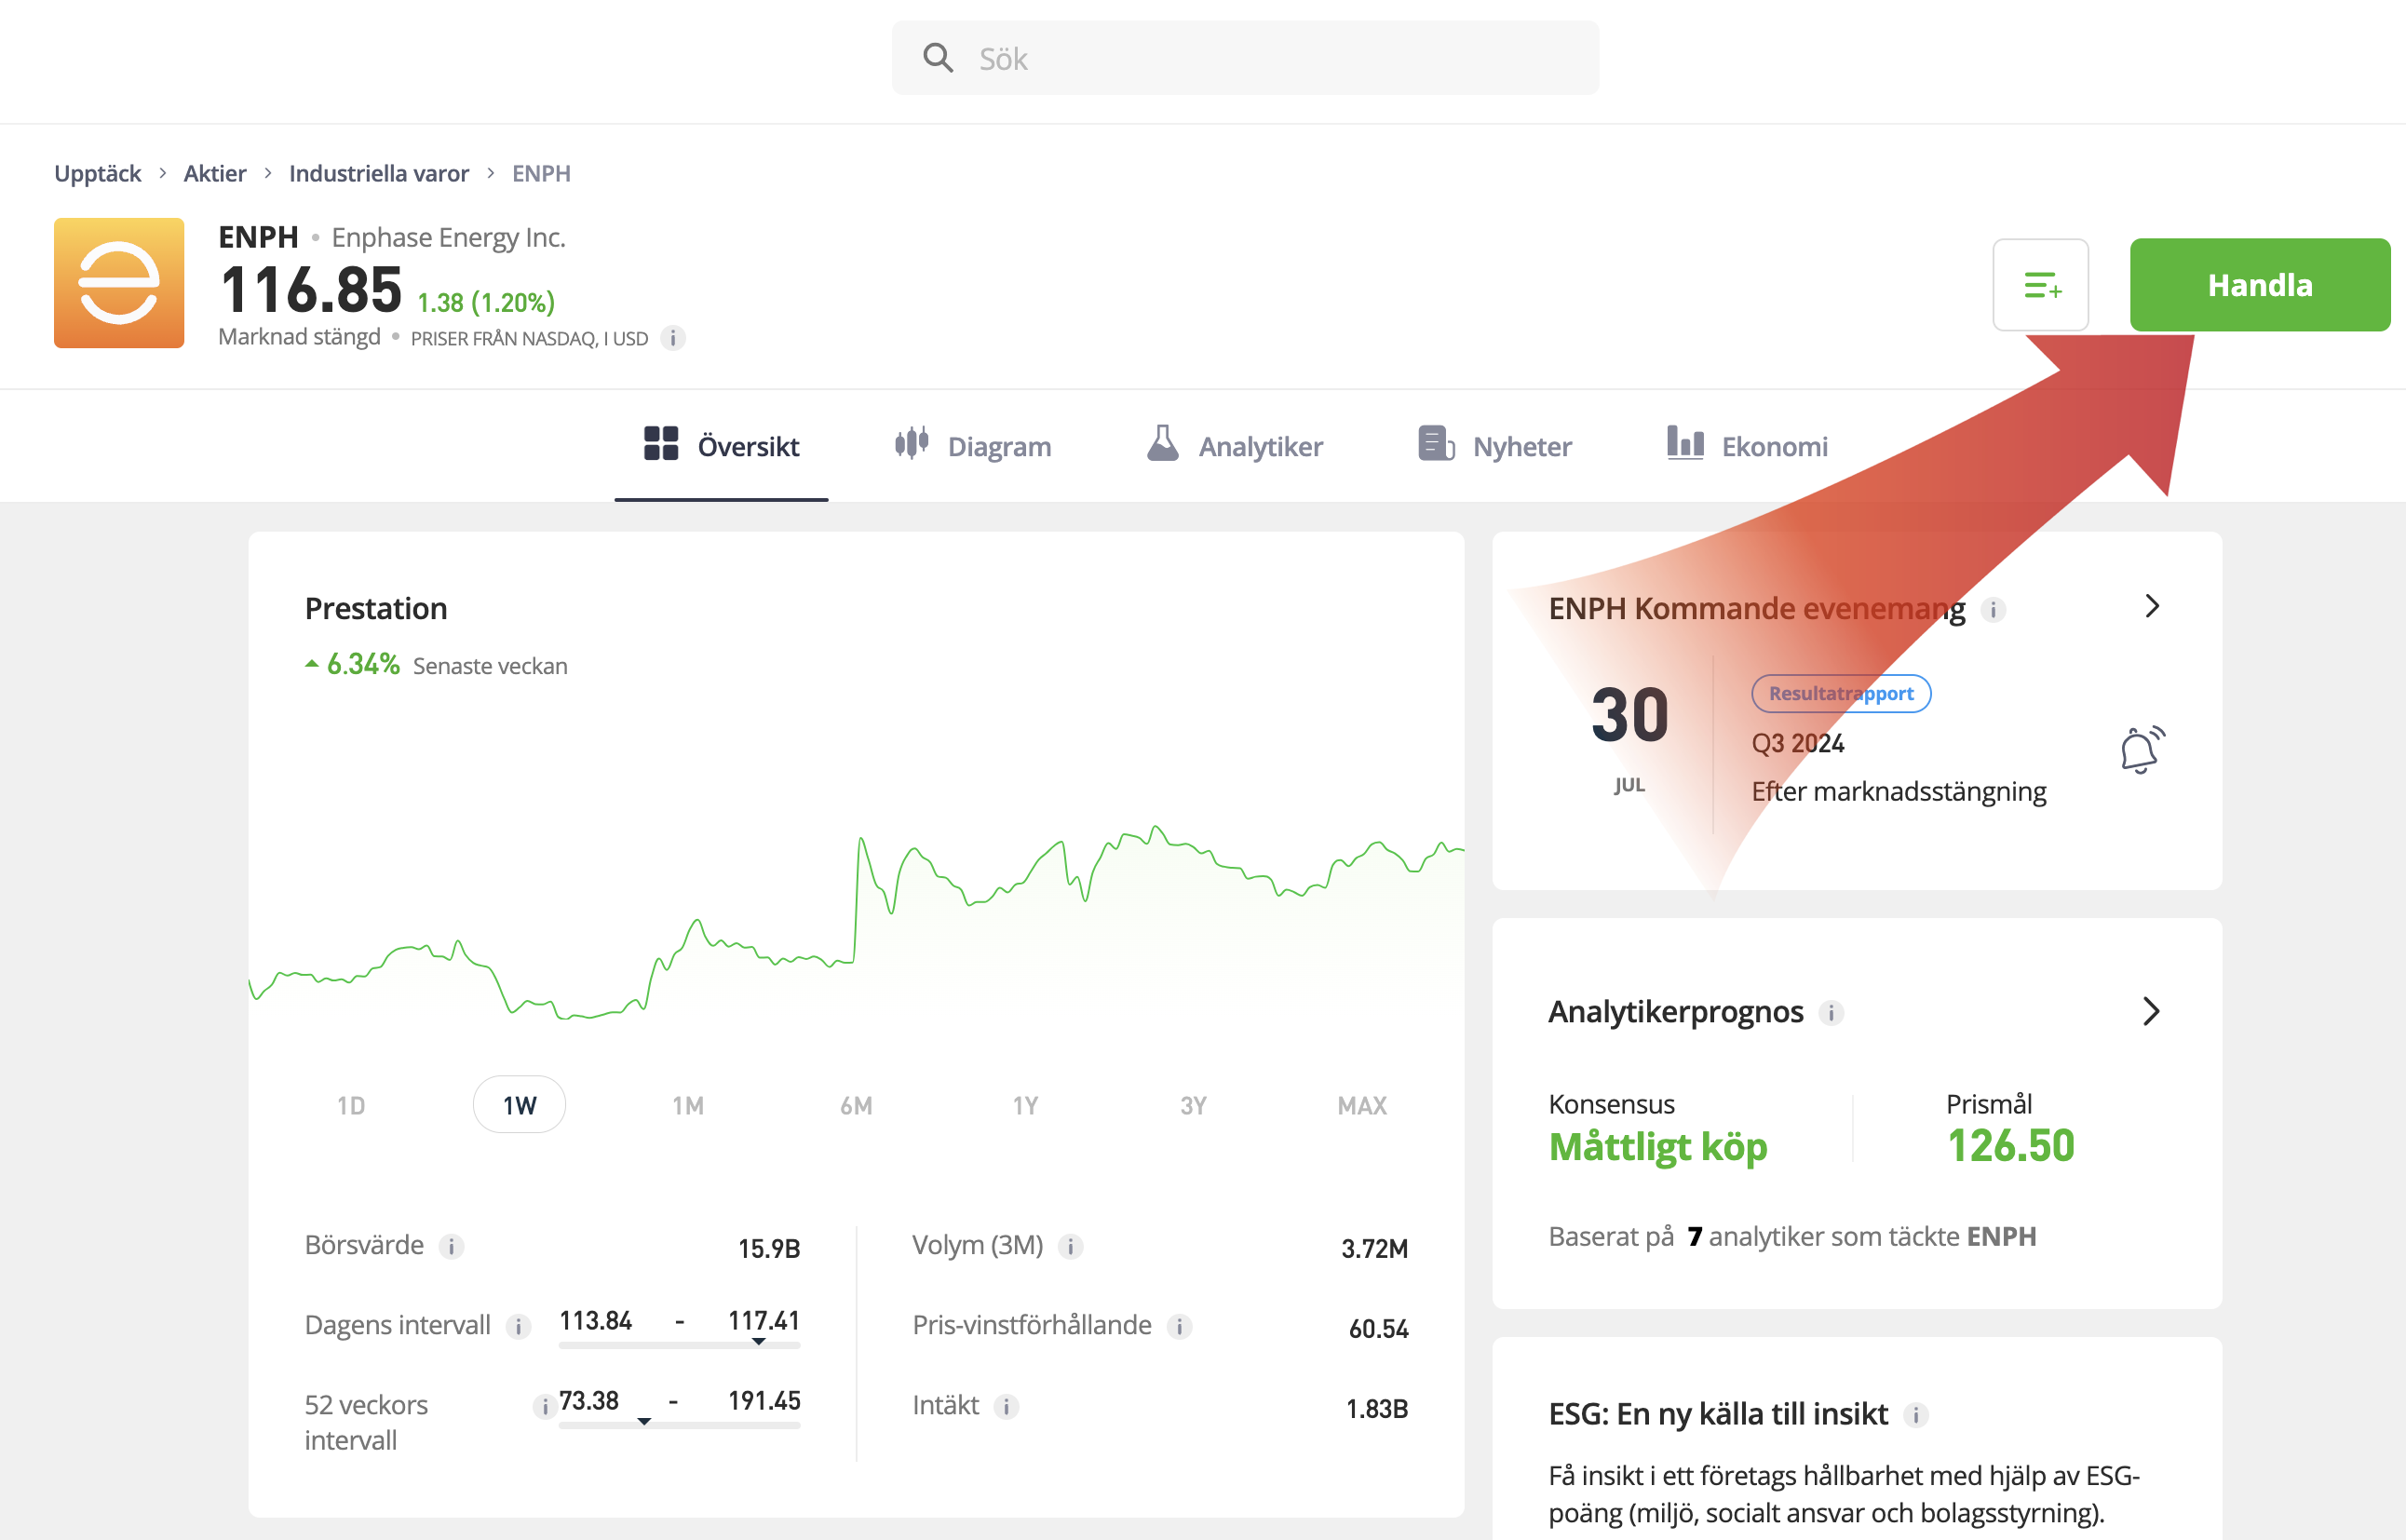Click the Dagens intervall range bar
The height and width of the screenshot is (1540, 2406).
click(x=679, y=1345)
